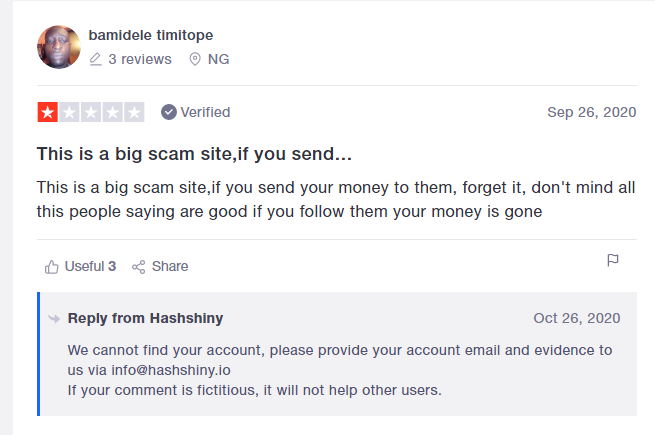
Task: Click the share icon
Action: (139, 267)
